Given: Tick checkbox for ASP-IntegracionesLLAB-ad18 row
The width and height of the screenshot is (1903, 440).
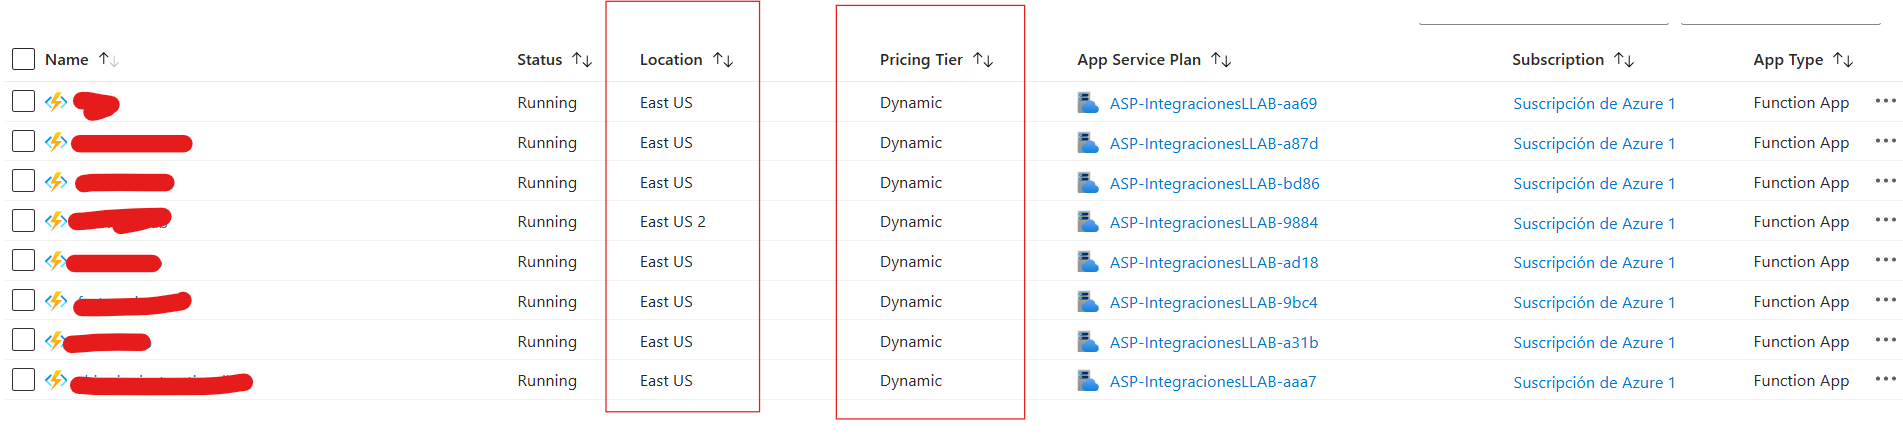Looking at the screenshot, I should click(x=23, y=260).
